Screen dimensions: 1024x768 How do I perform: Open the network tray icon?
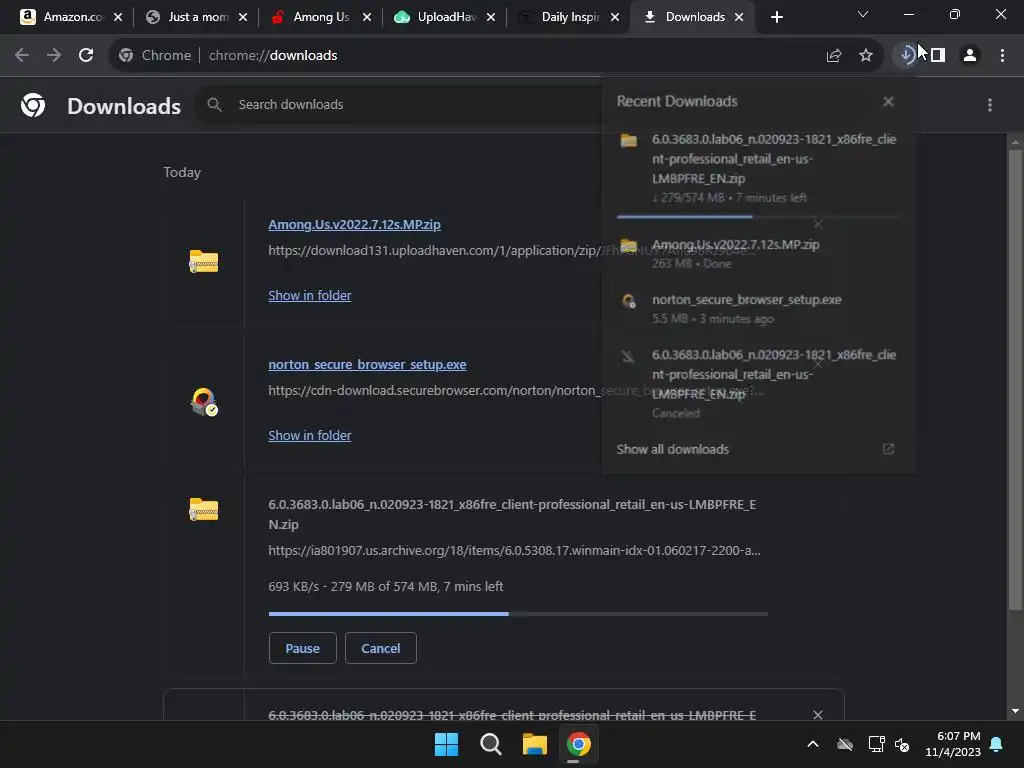[x=876, y=744]
